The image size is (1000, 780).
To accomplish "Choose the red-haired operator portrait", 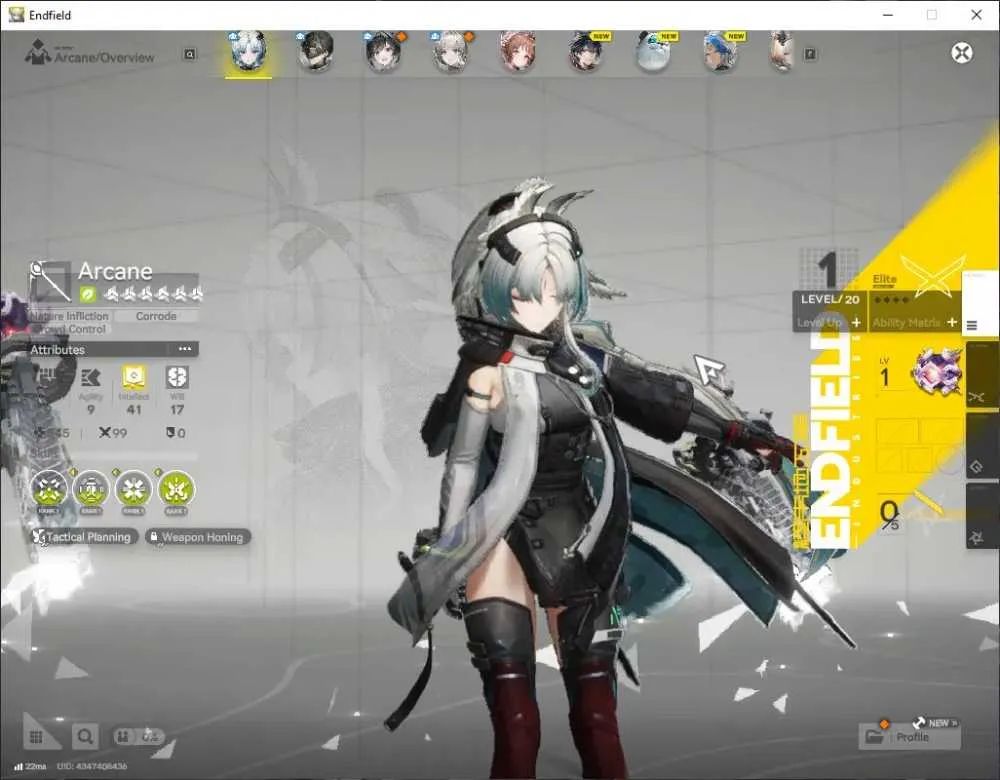I will click(518, 52).
